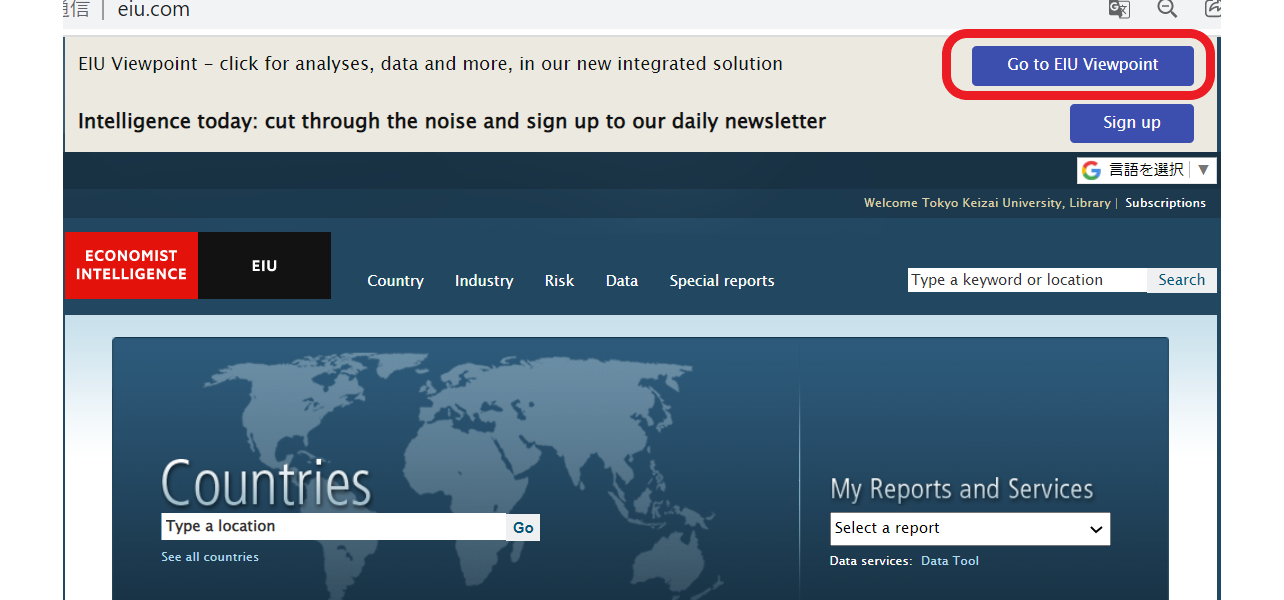The image size is (1284, 600).
Task: Open the Industry menu
Action: tap(484, 281)
